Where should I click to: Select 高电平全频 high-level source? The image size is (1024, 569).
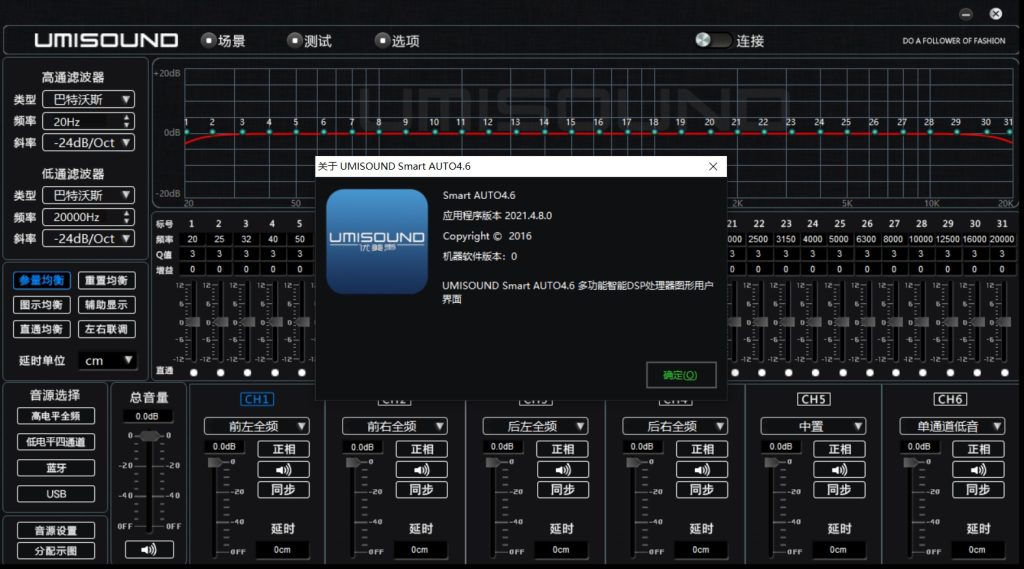point(56,416)
